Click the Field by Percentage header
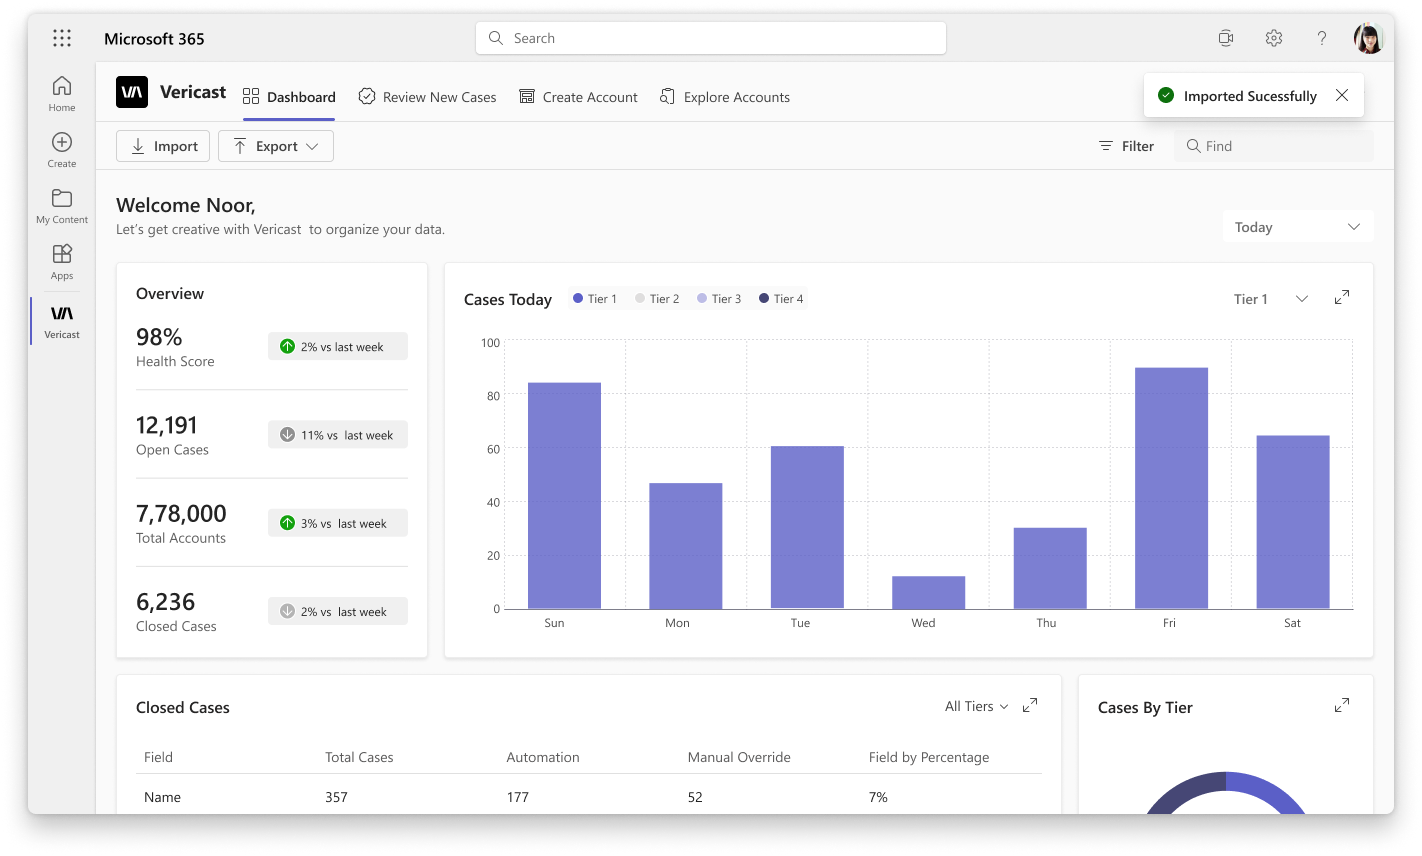The width and height of the screenshot is (1422, 856). point(929,757)
